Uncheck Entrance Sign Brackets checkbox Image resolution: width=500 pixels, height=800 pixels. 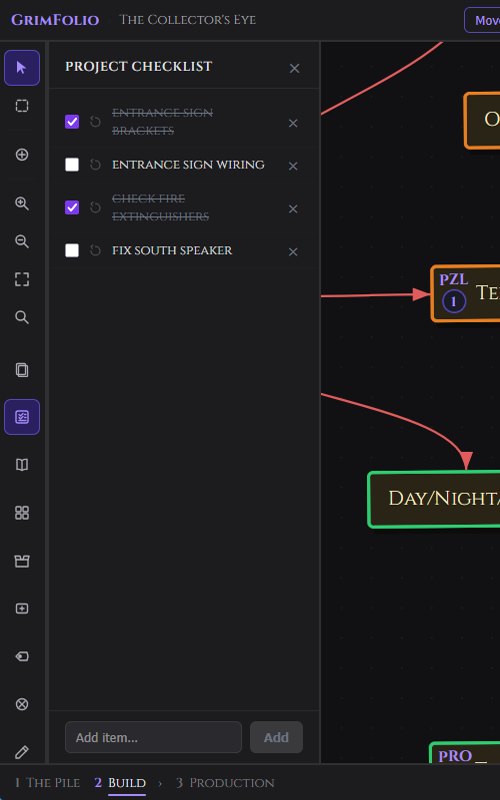pyautogui.click(x=72, y=122)
